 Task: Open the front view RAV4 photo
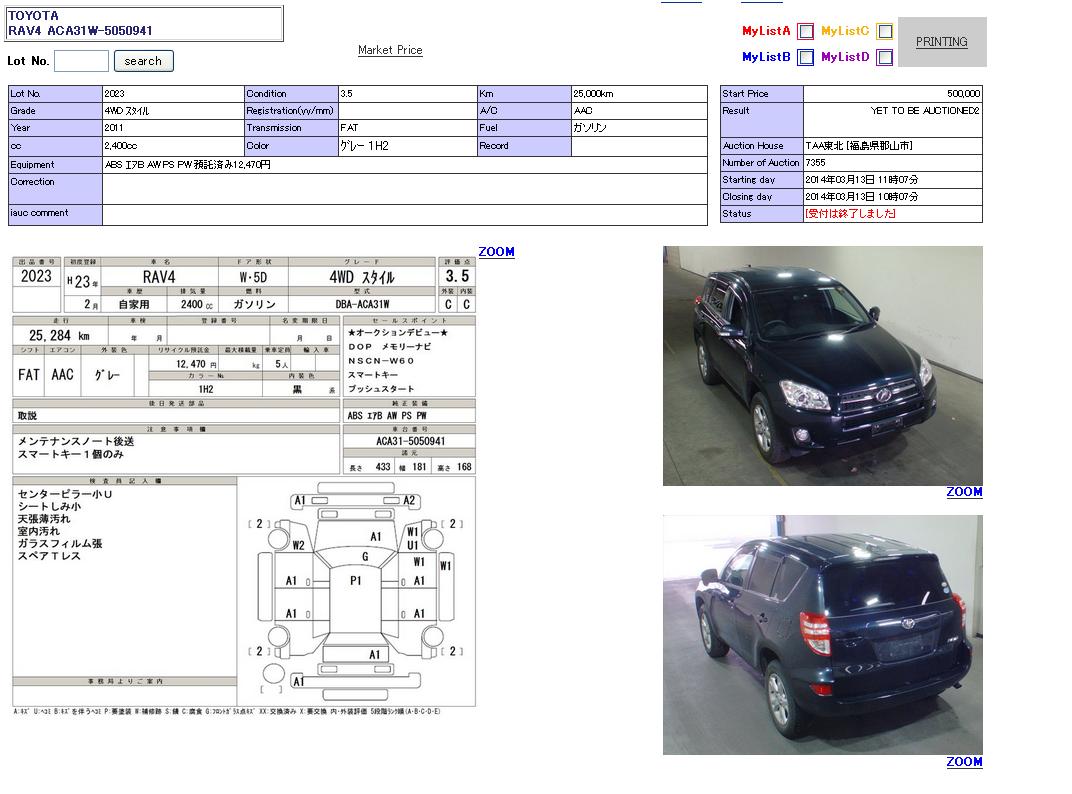click(x=822, y=366)
